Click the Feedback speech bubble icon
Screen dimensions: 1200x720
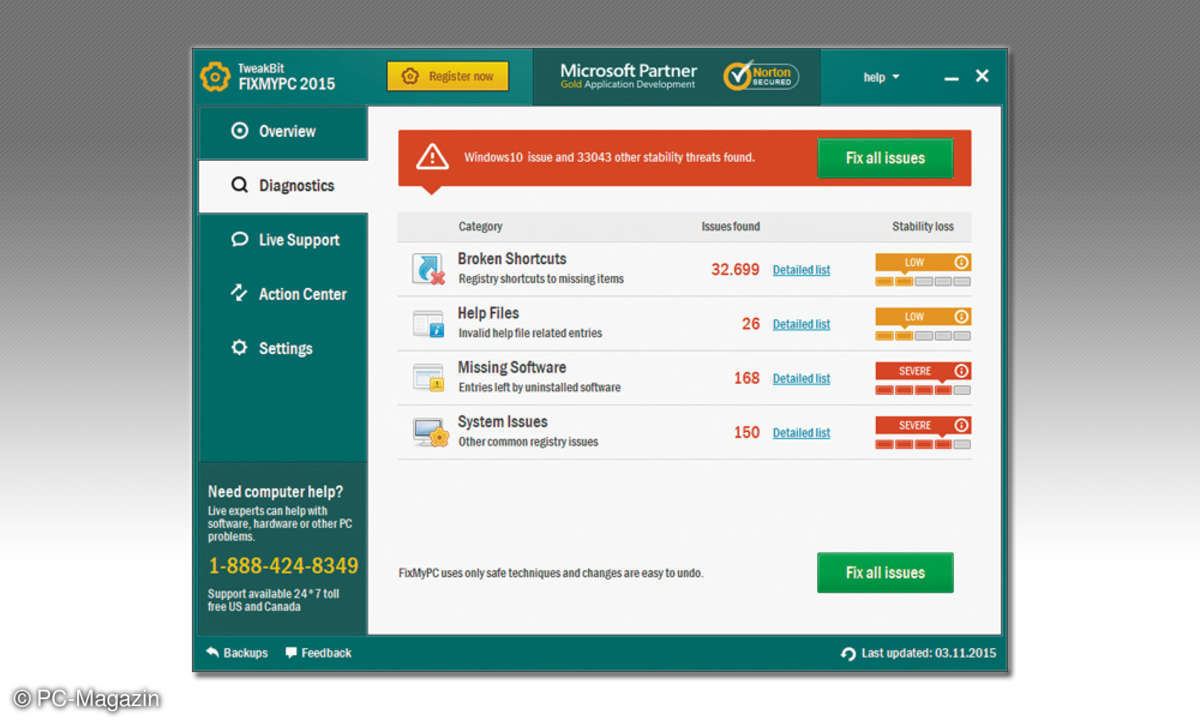pyautogui.click(x=291, y=652)
